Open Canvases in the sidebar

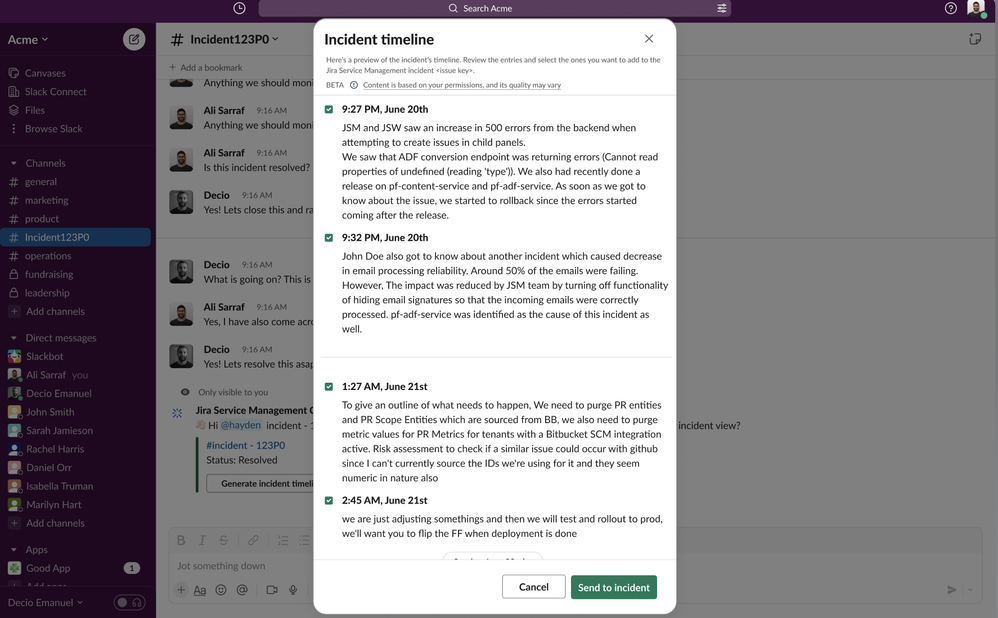click(45, 73)
